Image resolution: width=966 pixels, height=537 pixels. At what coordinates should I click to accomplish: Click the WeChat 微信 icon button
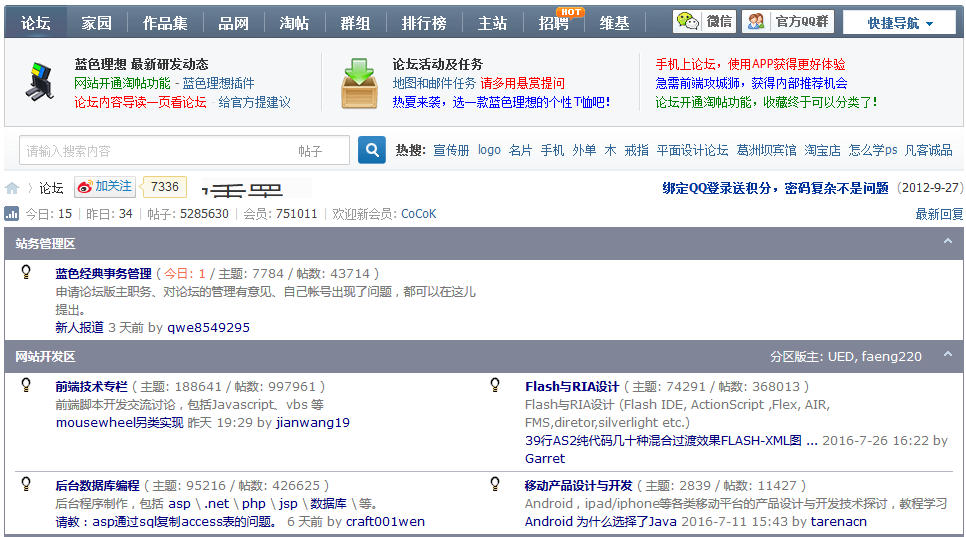(704, 22)
